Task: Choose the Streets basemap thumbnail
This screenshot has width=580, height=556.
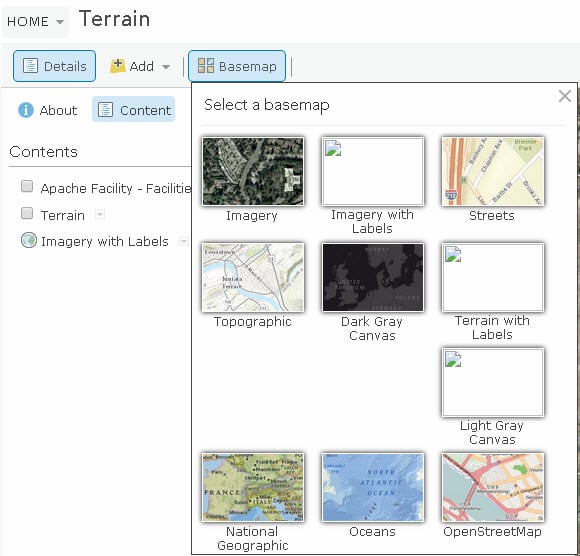Action: [x=493, y=171]
